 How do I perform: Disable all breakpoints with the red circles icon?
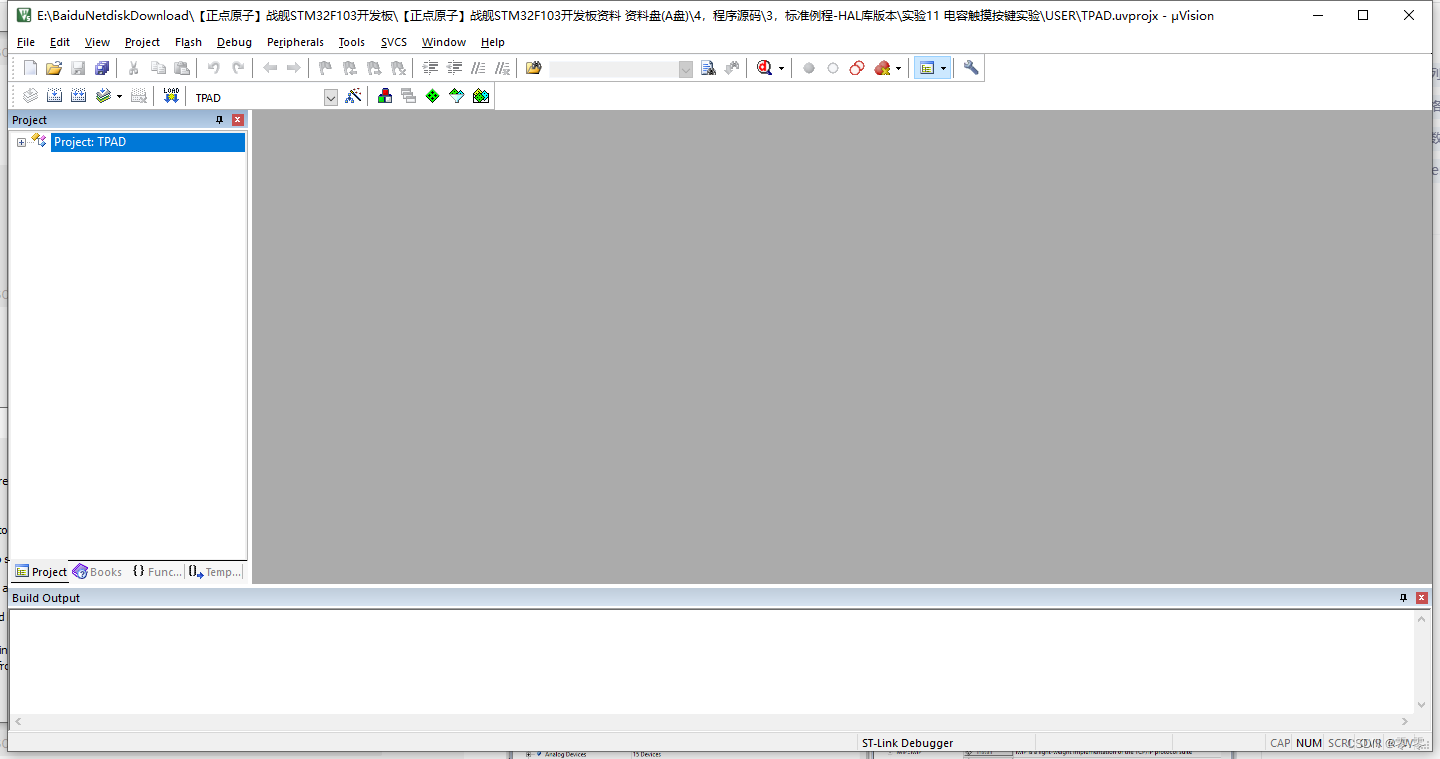pyautogui.click(x=857, y=68)
